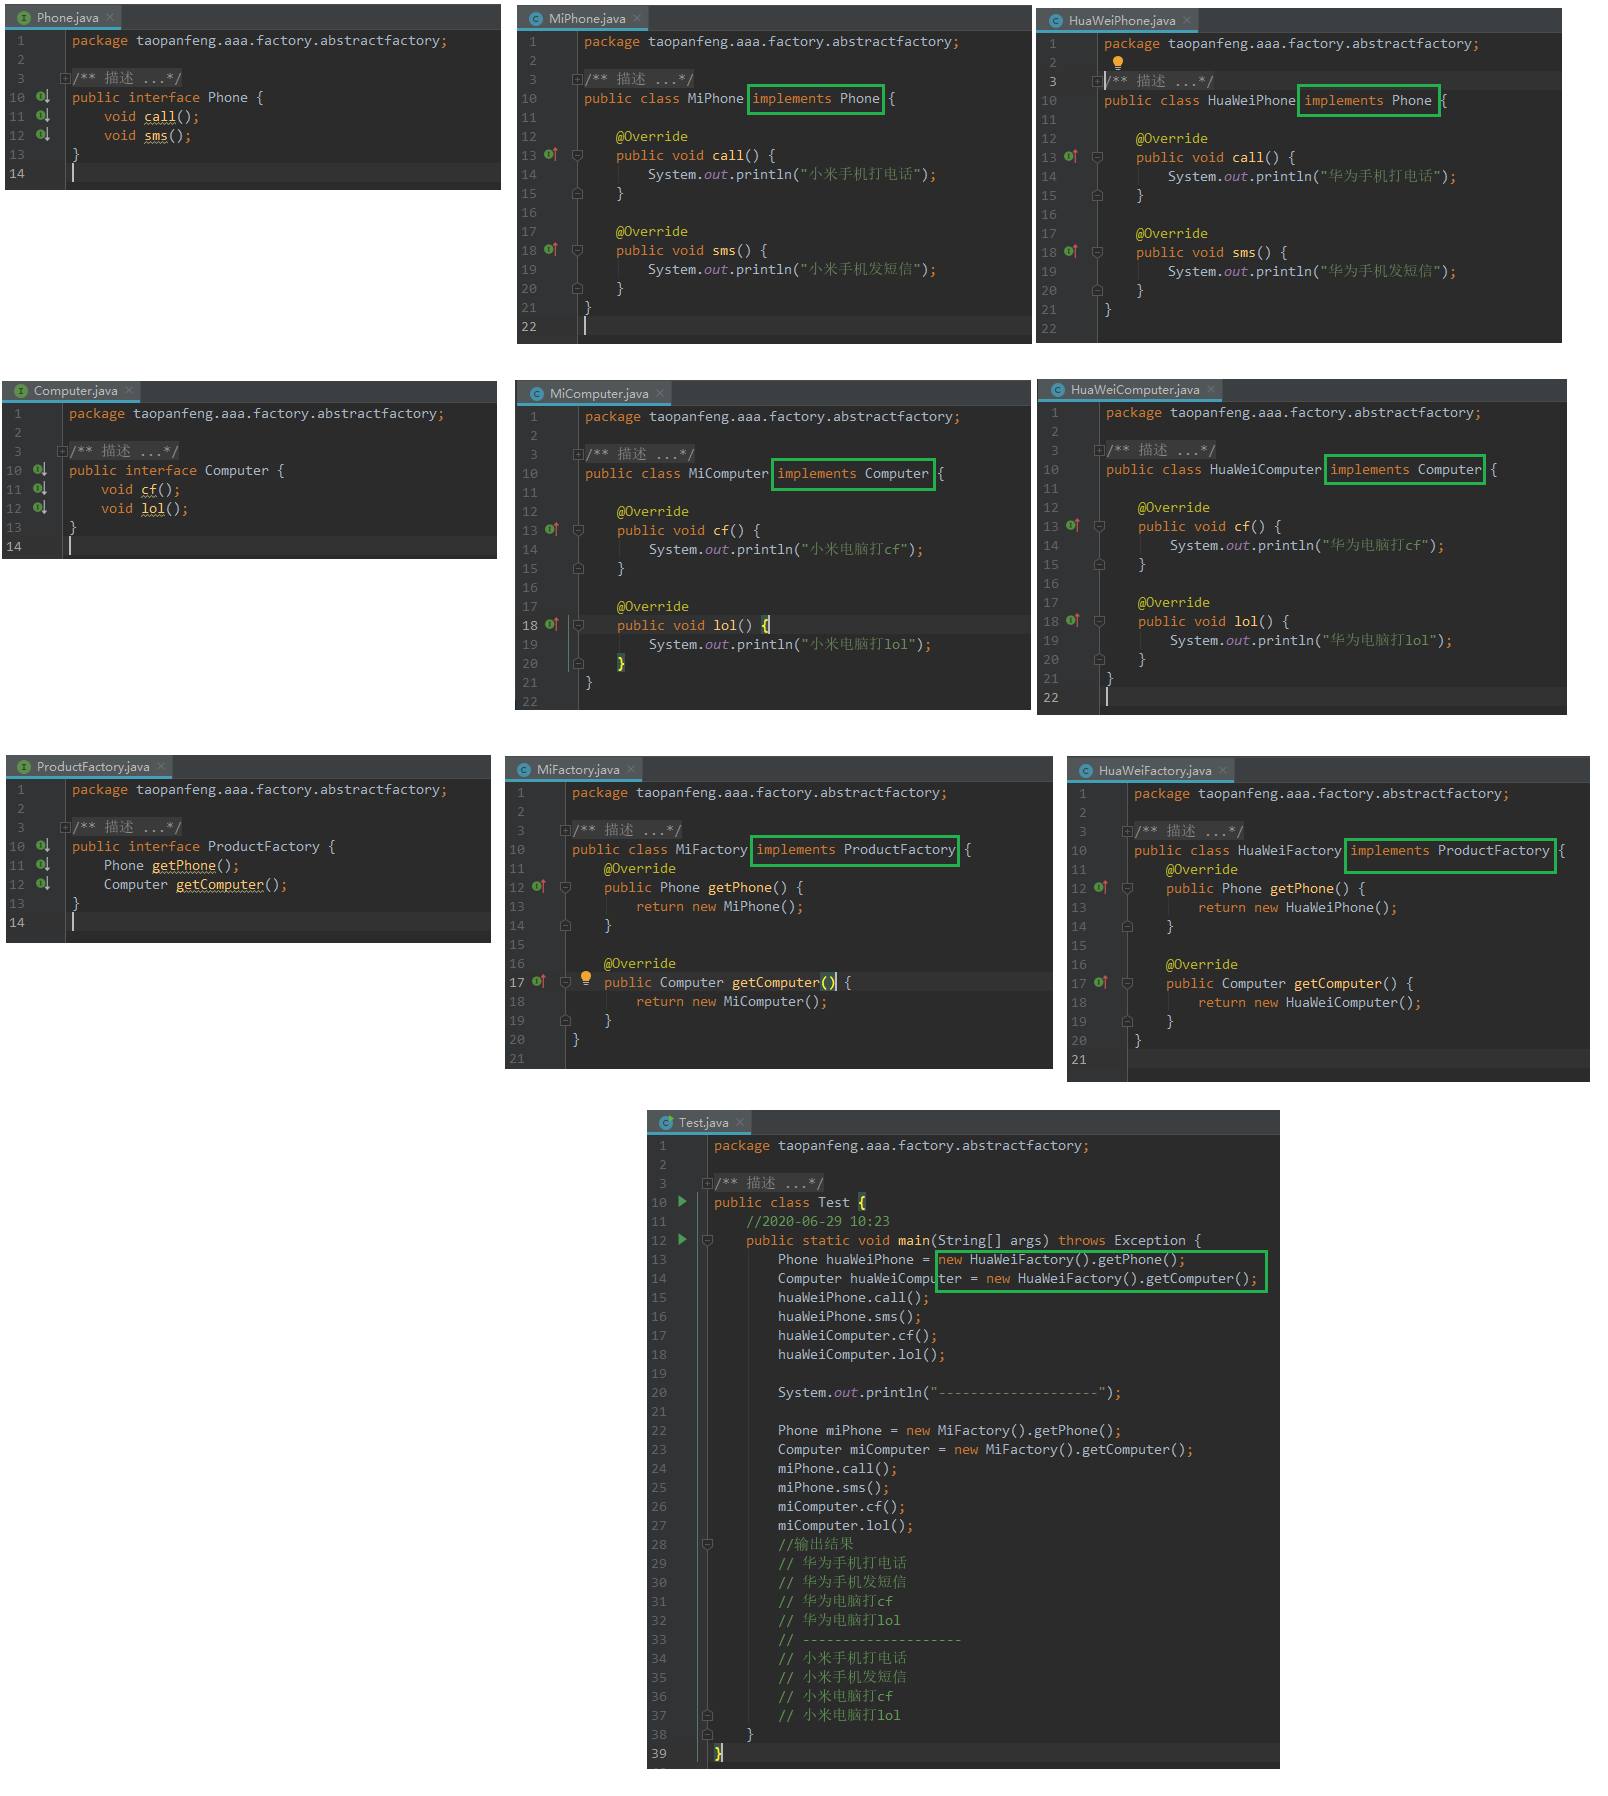The image size is (1608, 1796).
Task: Collapse the sms() method in HuaWeiPhone.java
Action: pos(1097,252)
